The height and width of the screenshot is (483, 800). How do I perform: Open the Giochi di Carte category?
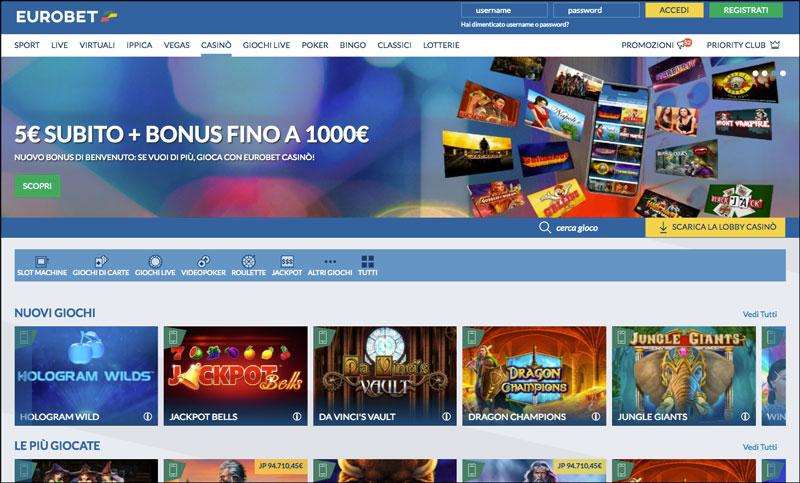101,266
